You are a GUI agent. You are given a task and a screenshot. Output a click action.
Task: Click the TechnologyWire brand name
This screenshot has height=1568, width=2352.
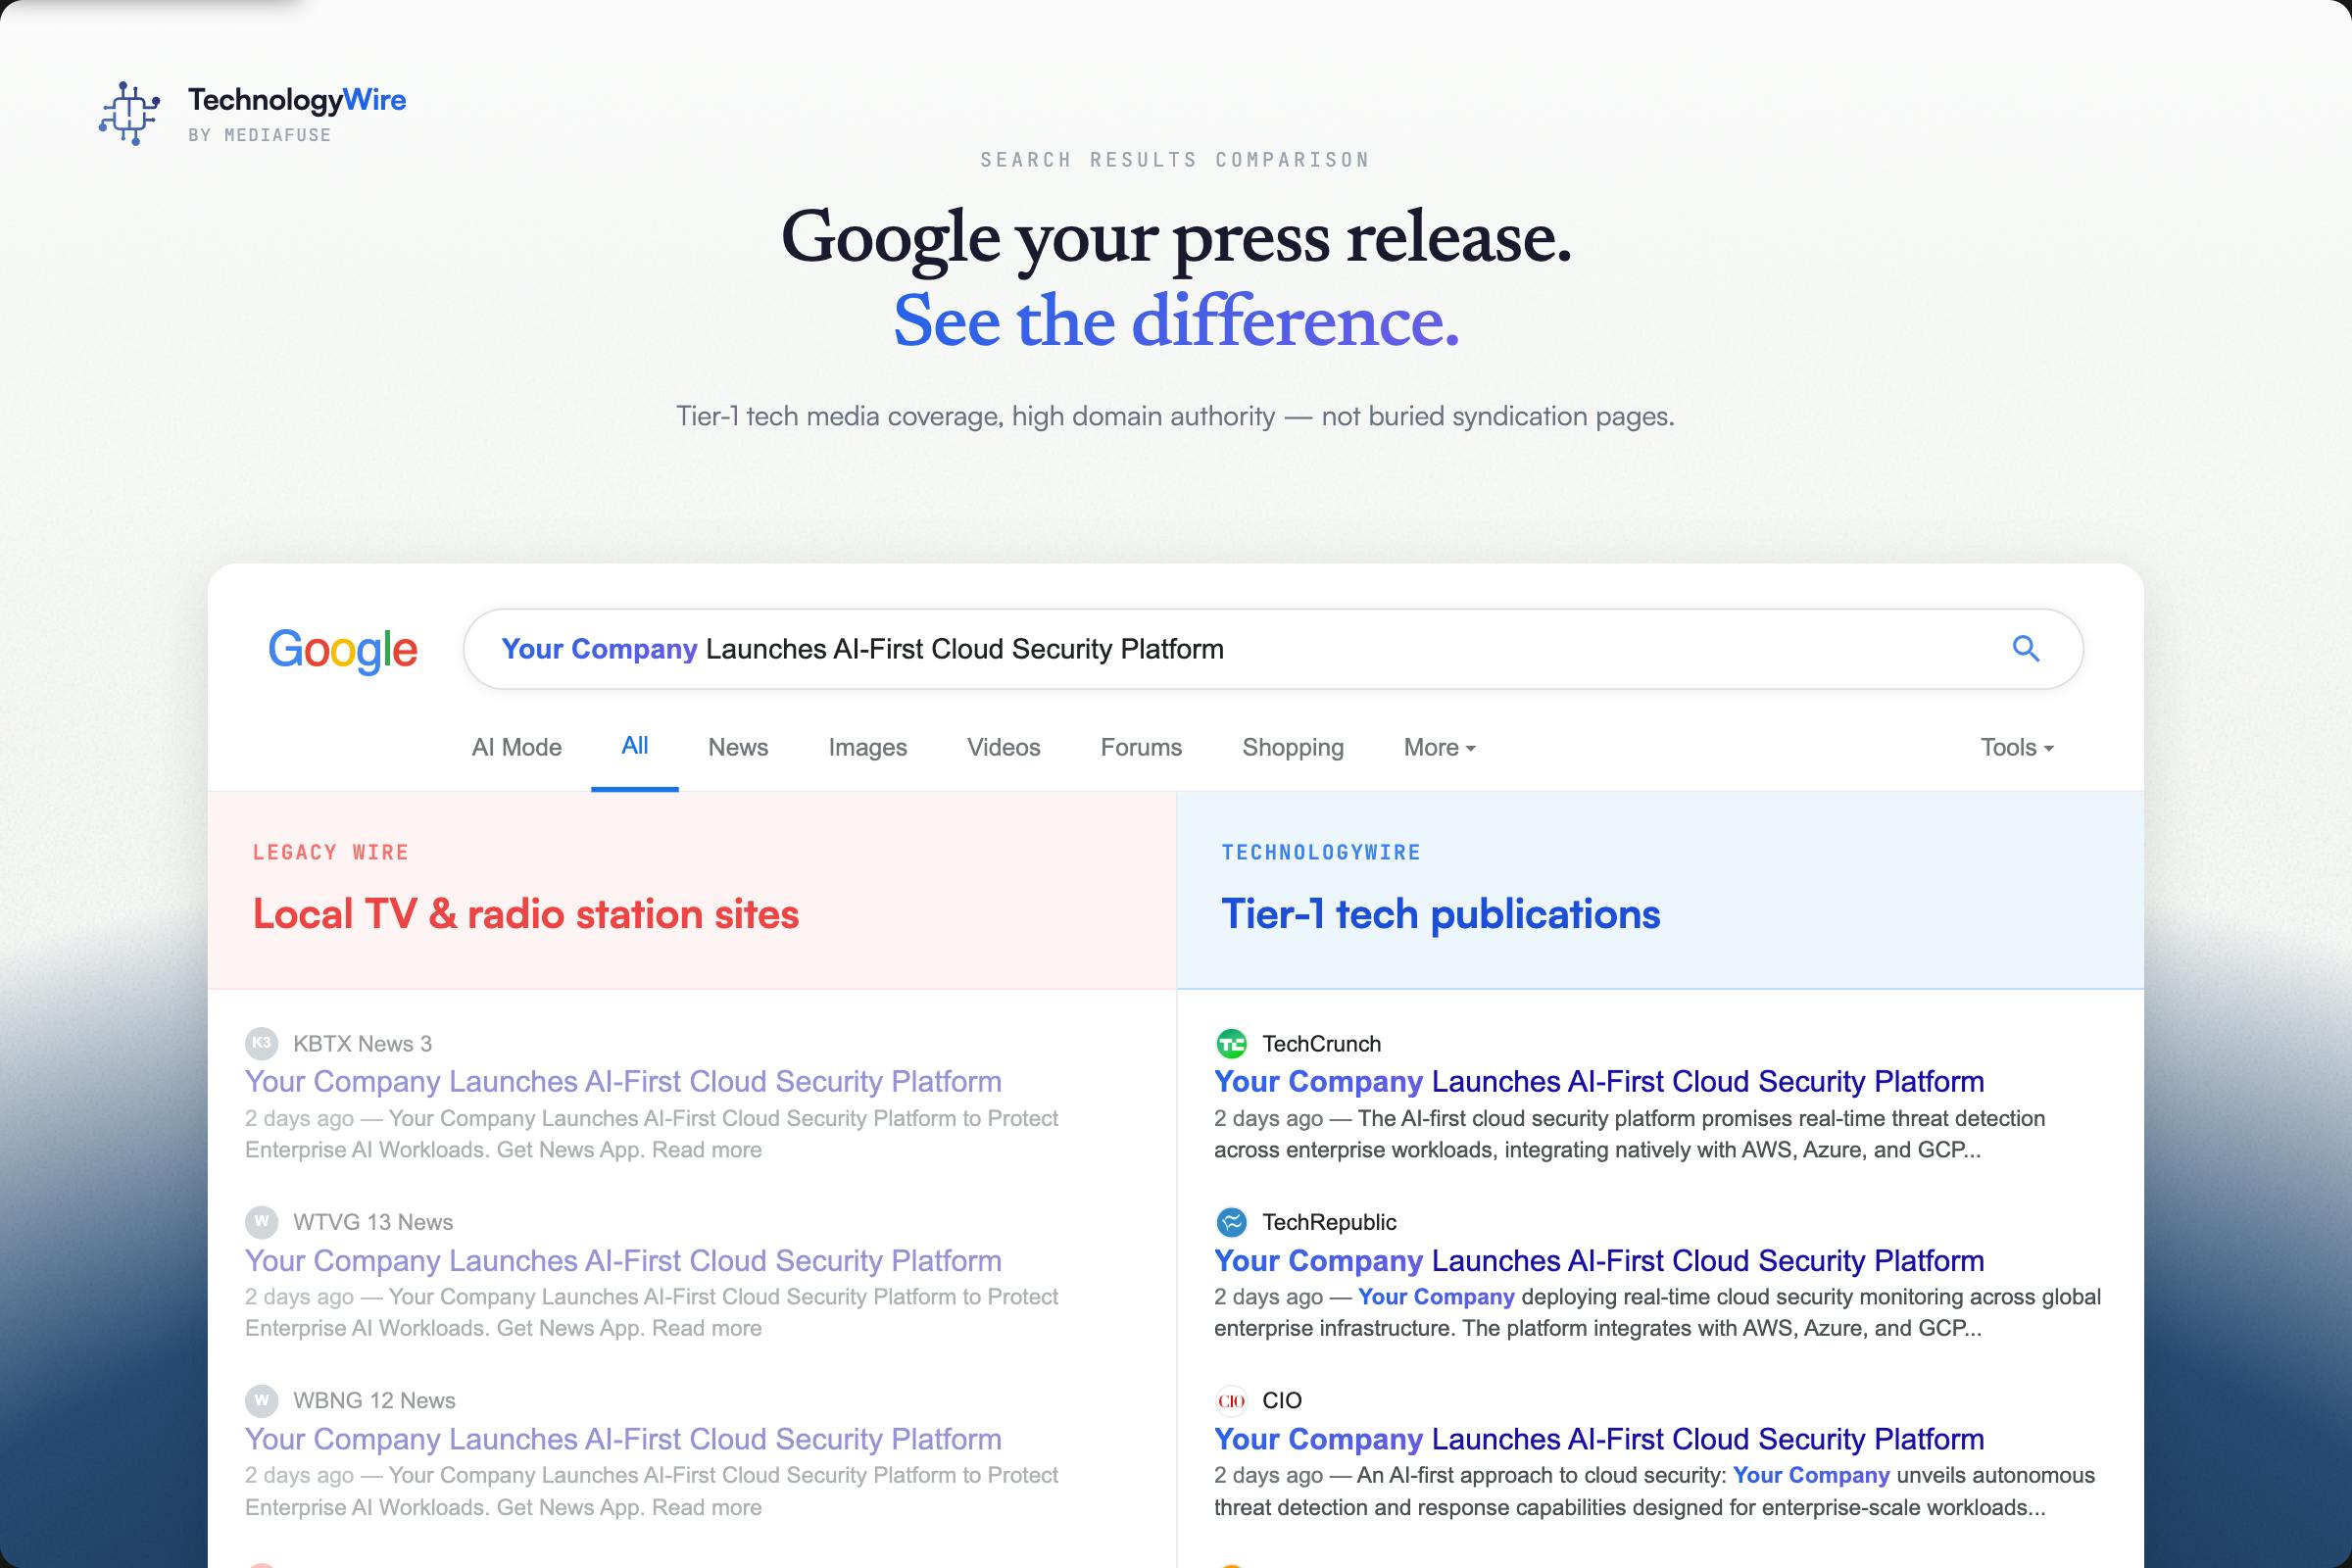[297, 100]
